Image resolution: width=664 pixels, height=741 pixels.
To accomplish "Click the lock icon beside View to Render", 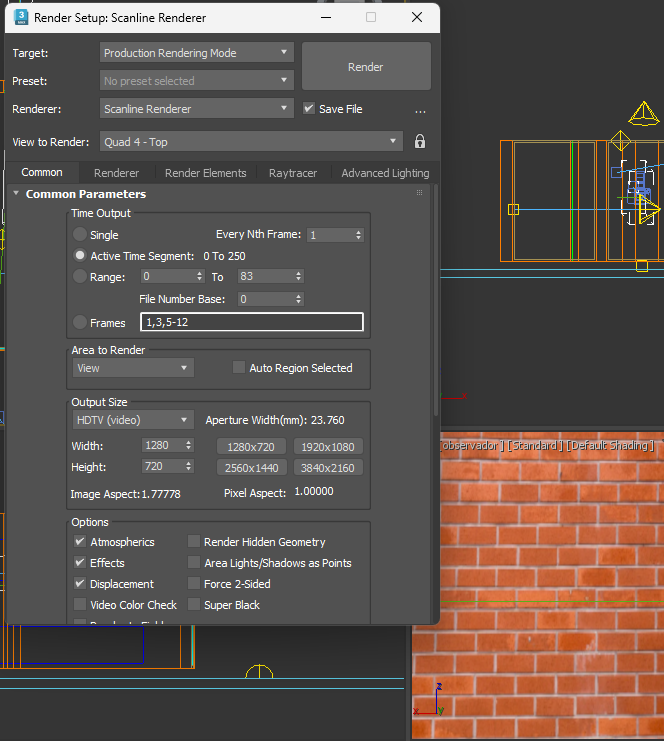I will pos(420,142).
